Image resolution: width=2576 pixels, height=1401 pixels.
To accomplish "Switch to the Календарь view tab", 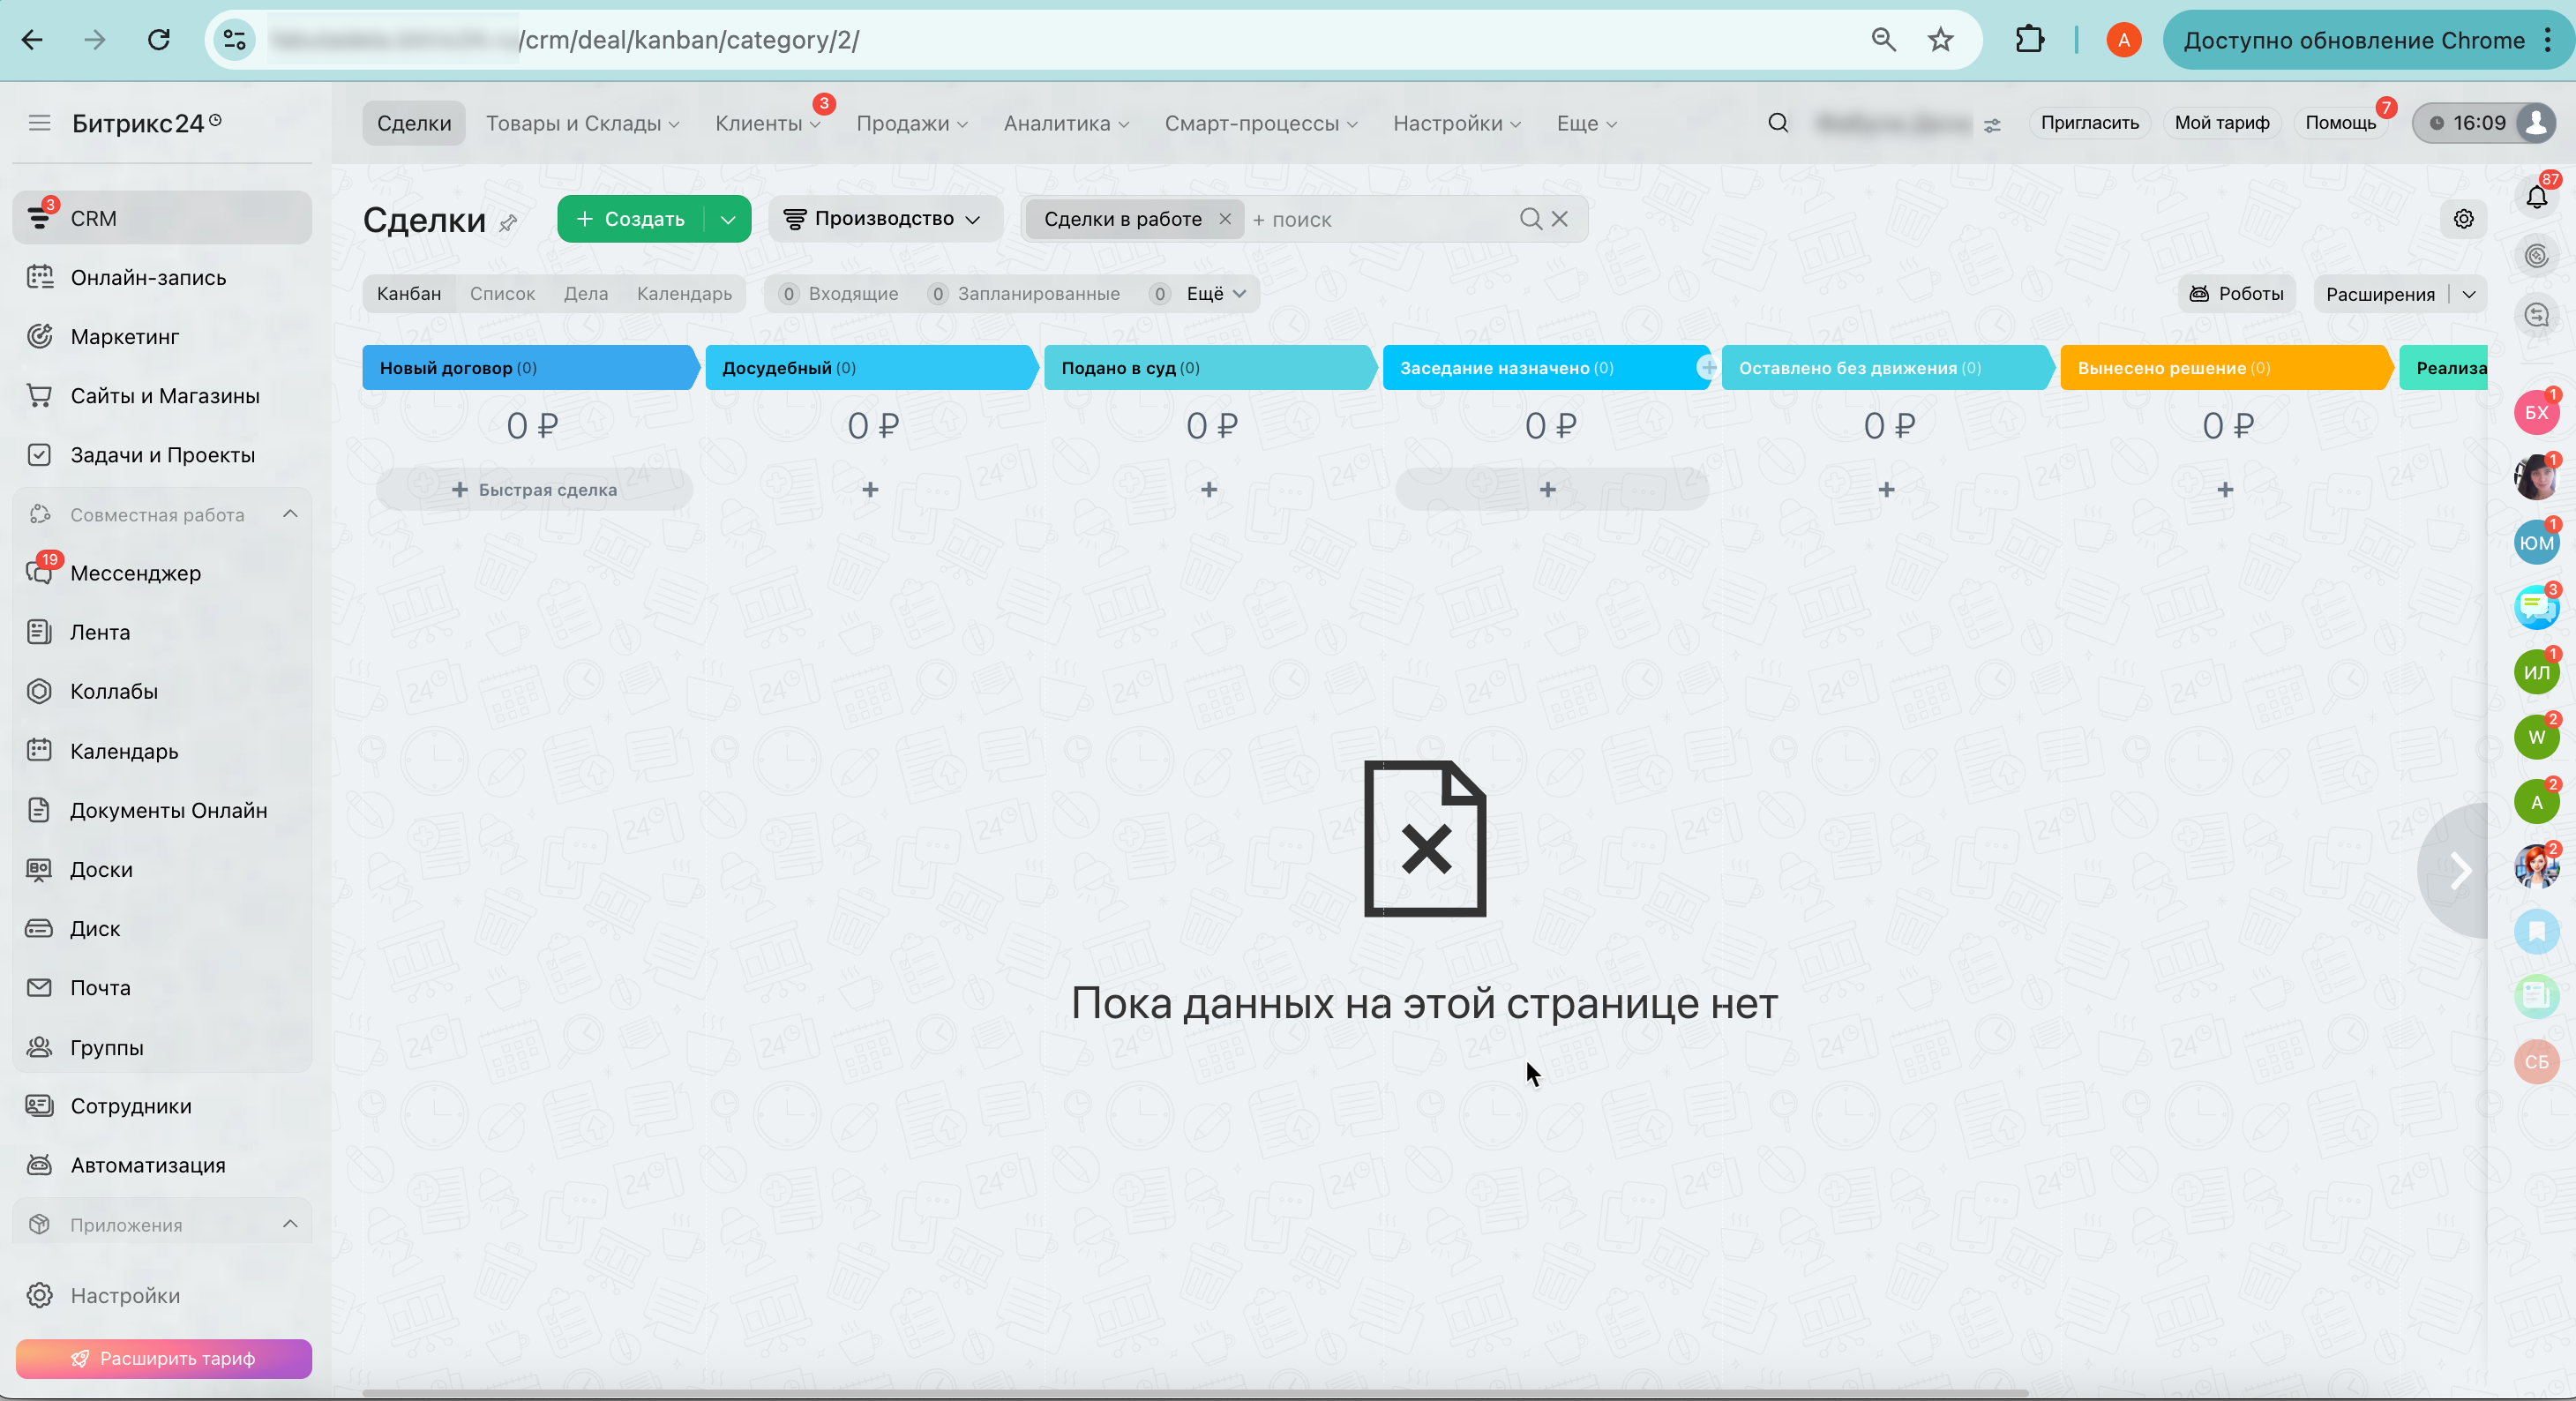I will click(x=684, y=294).
